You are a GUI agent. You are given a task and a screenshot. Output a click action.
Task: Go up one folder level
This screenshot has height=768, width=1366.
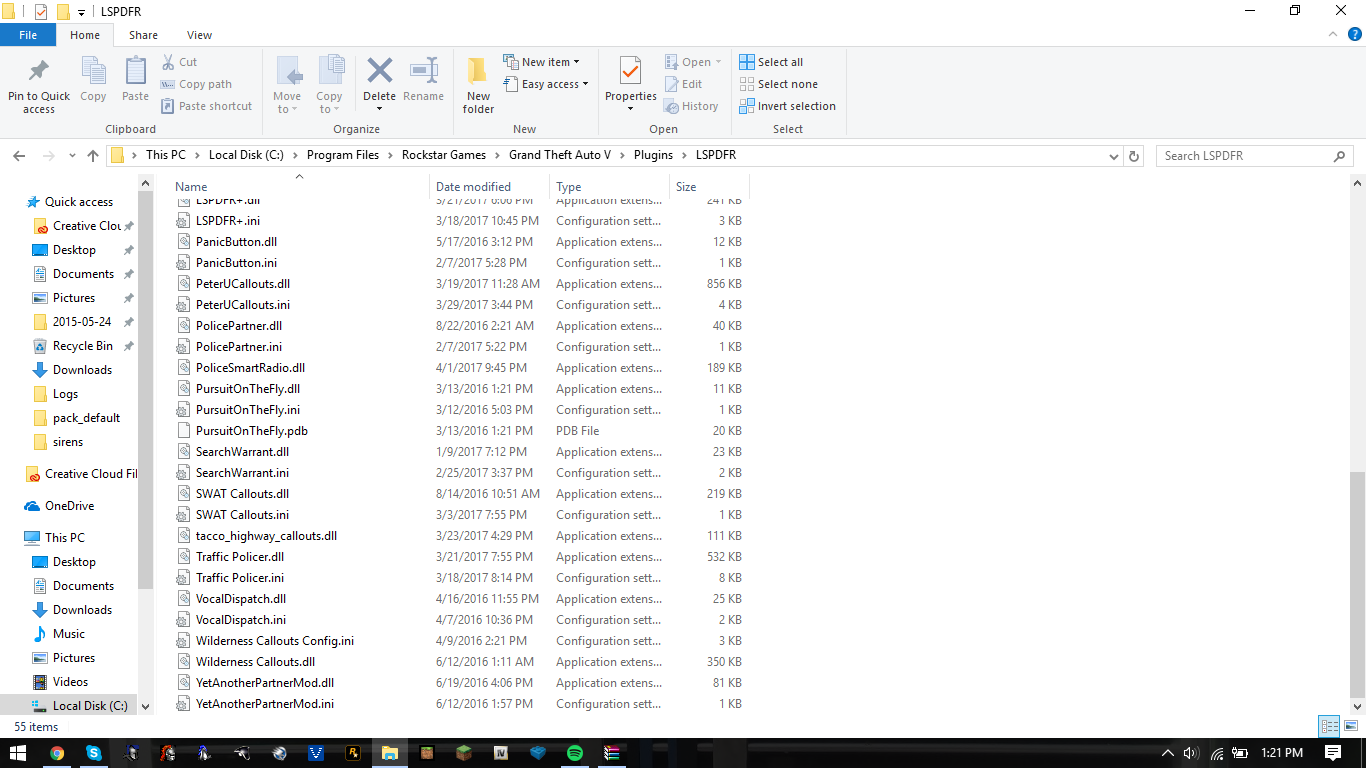coord(93,156)
